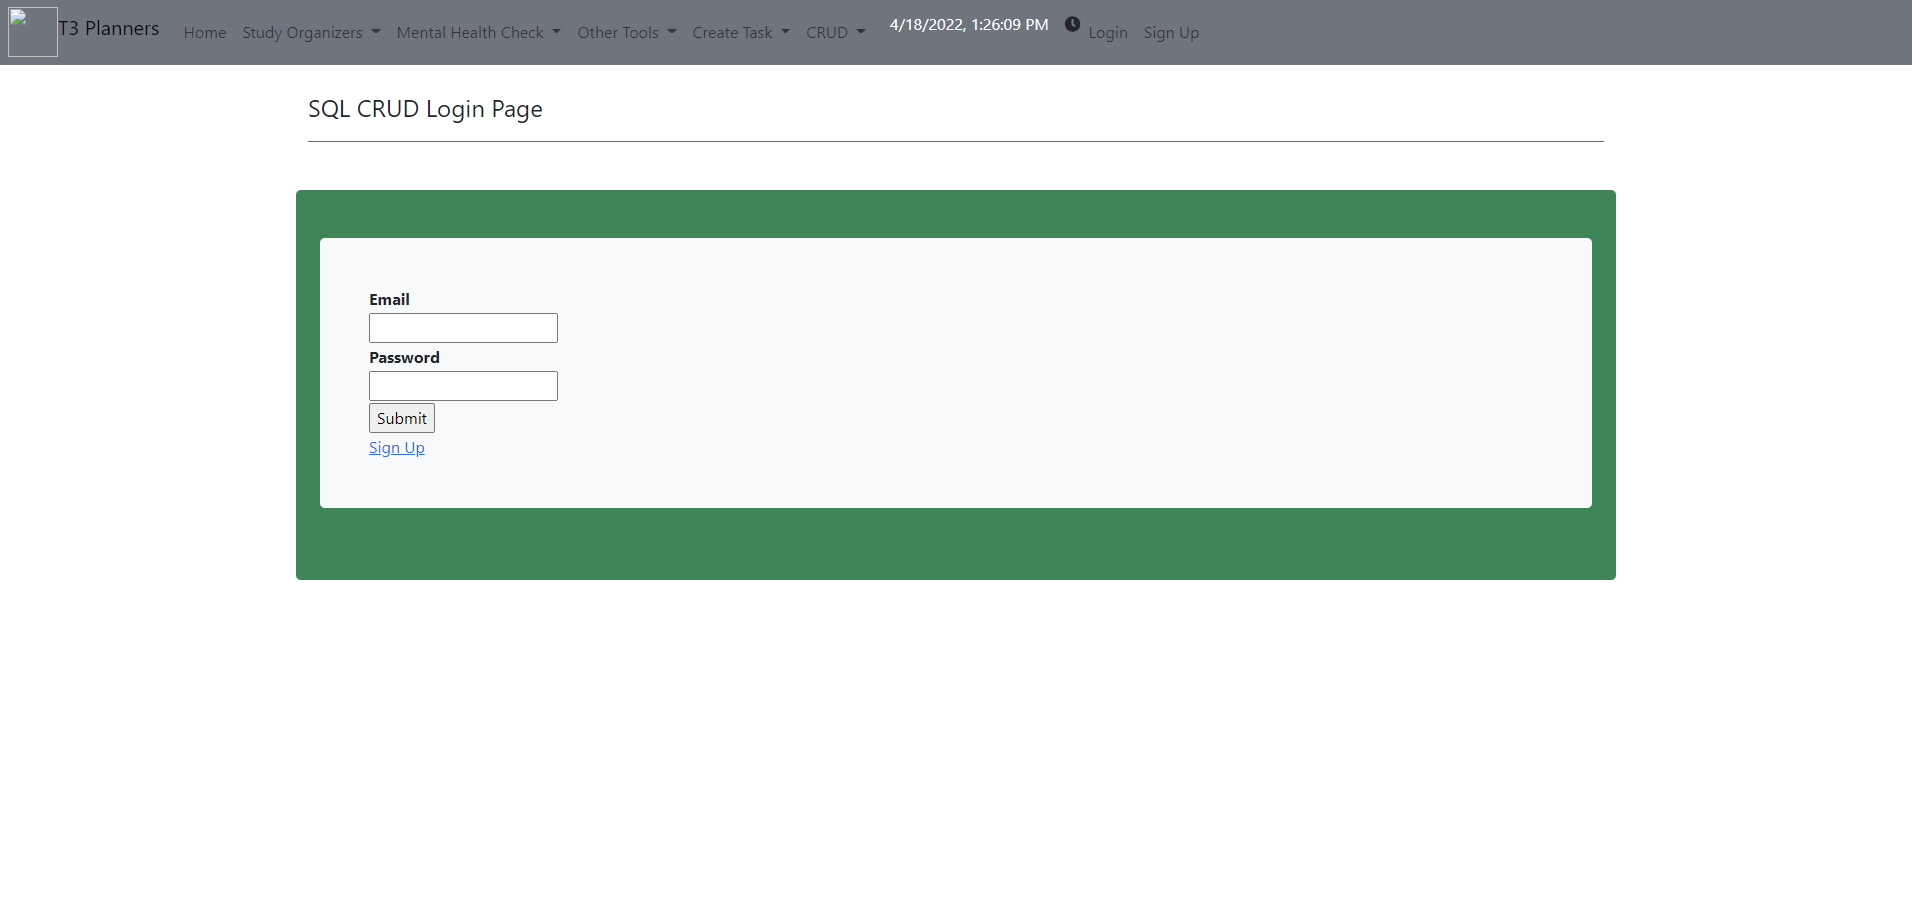Click Login in the navigation bar
Image resolution: width=1912 pixels, height=900 pixels.
coord(1106,32)
